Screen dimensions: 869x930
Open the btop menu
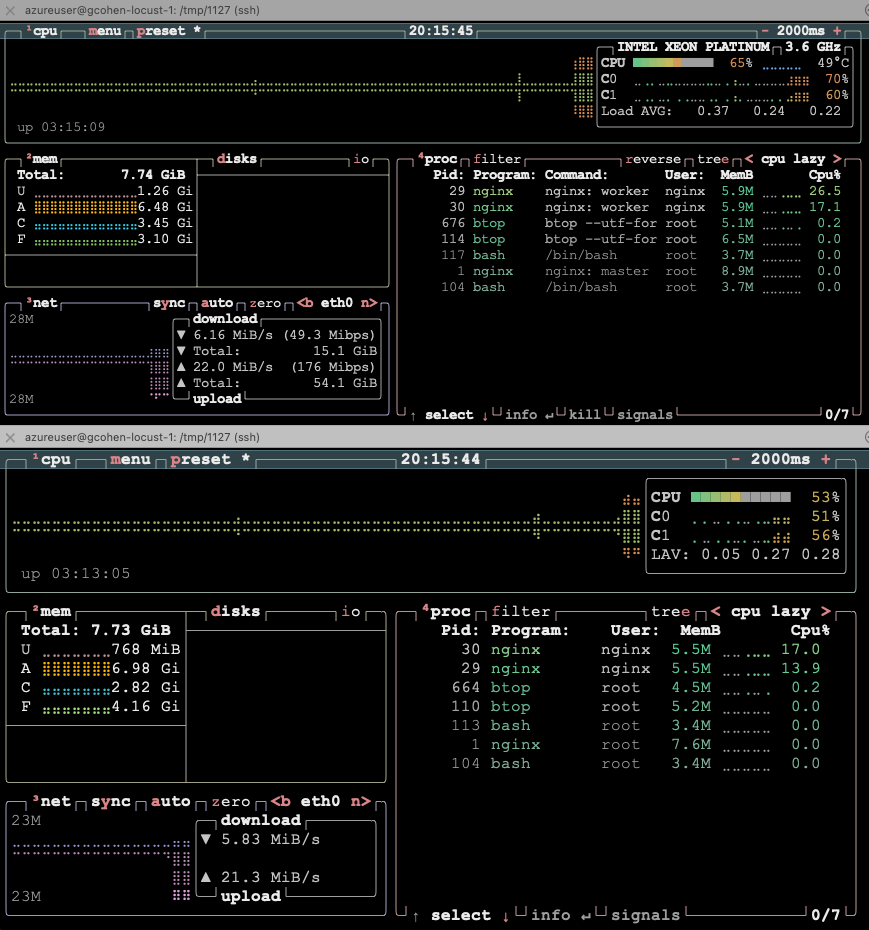coord(104,31)
